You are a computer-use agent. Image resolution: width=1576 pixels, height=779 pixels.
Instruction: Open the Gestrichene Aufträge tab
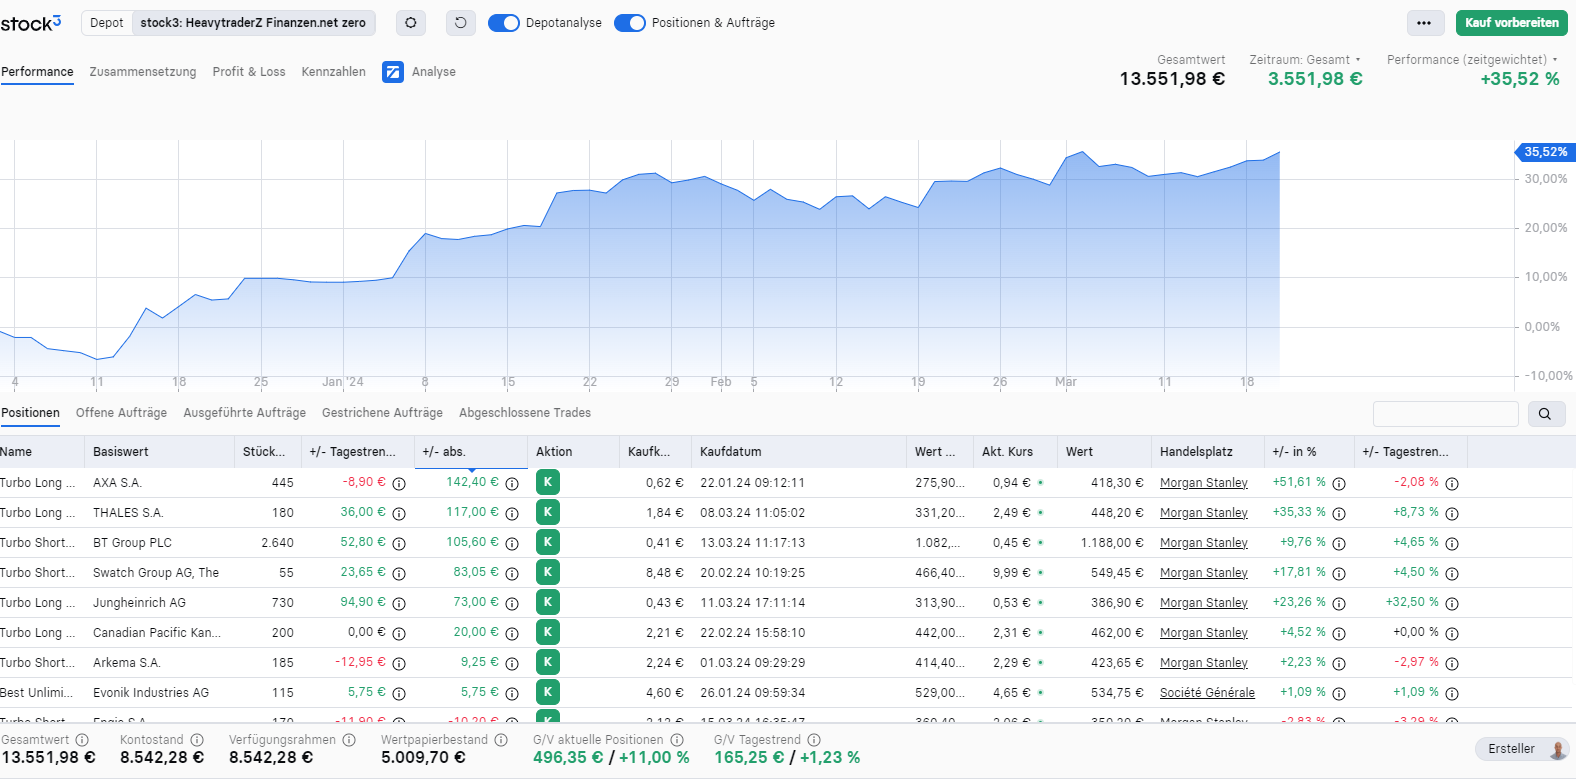[382, 413]
